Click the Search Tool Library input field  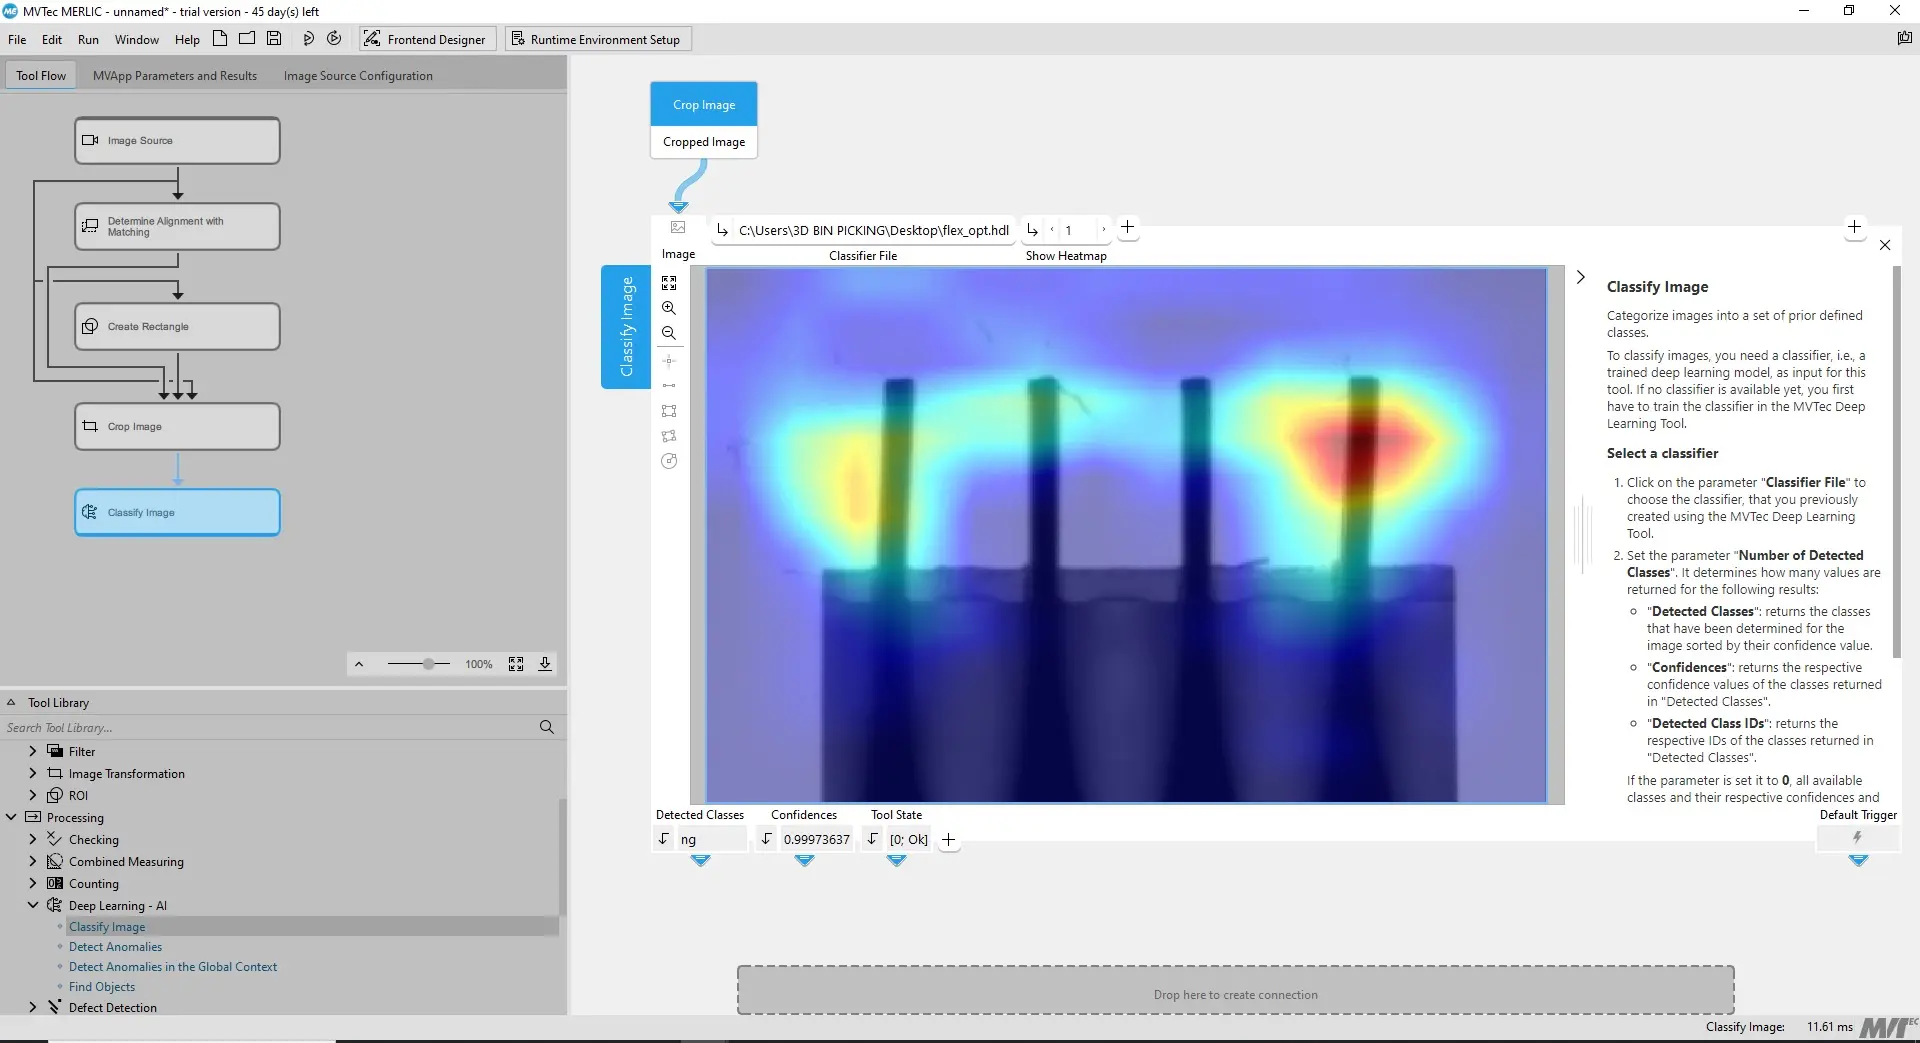(x=268, y=728)
